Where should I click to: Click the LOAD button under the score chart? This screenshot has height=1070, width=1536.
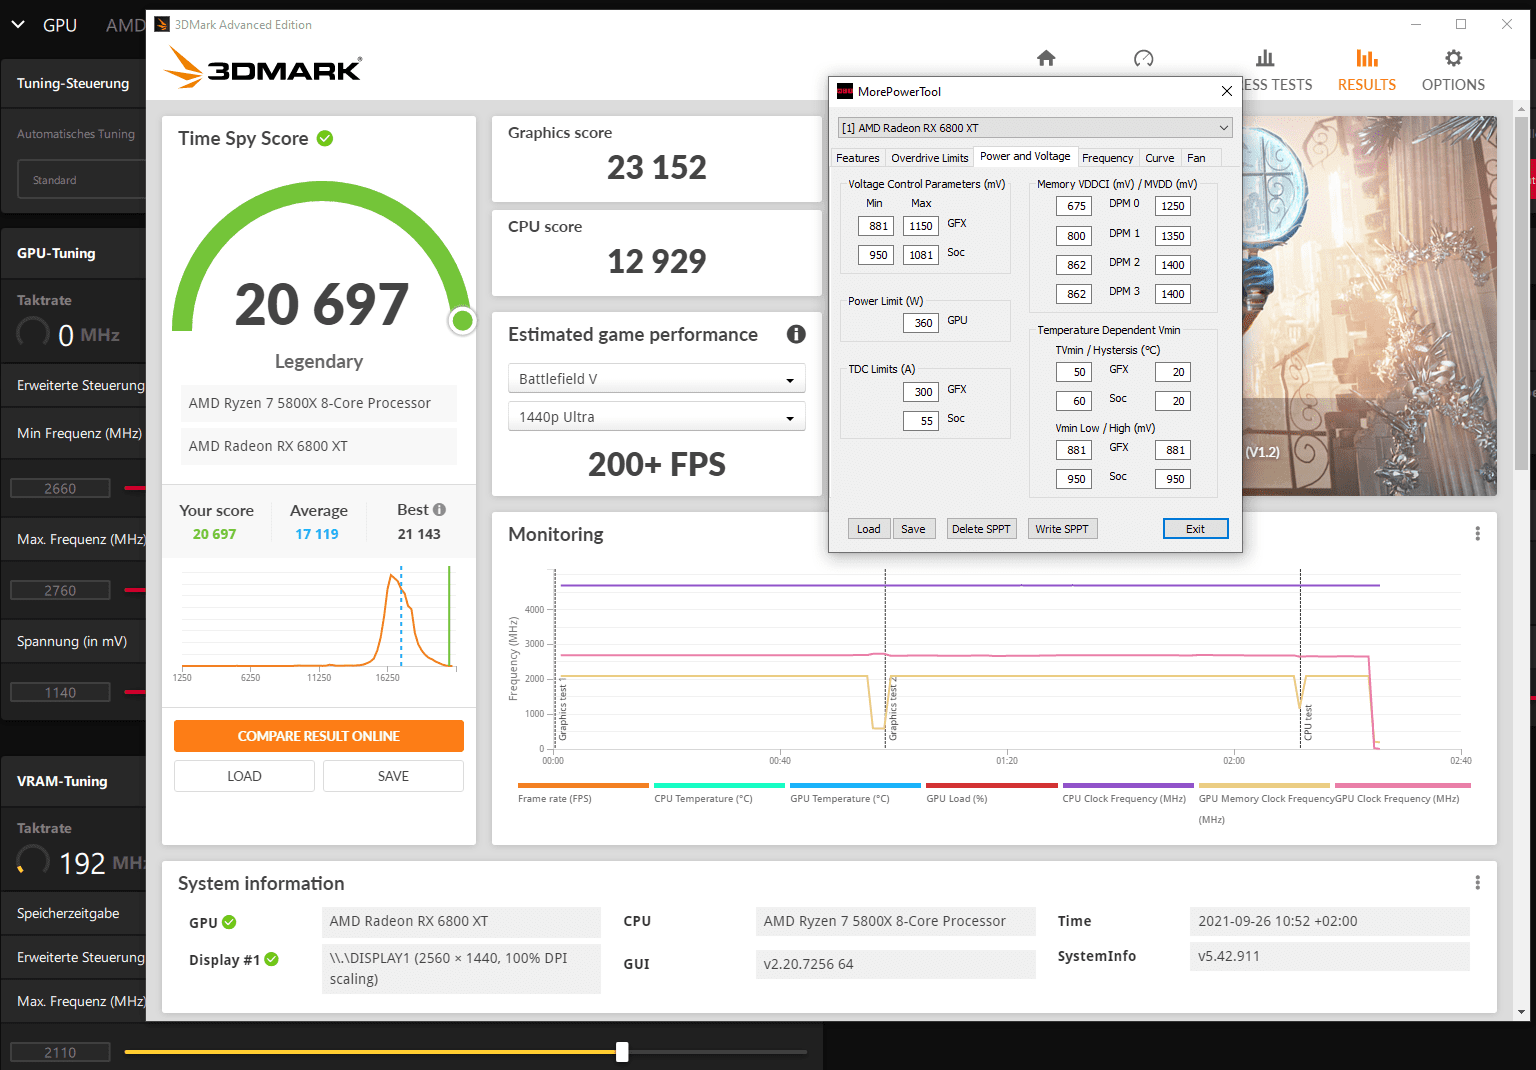pos(244,776)
